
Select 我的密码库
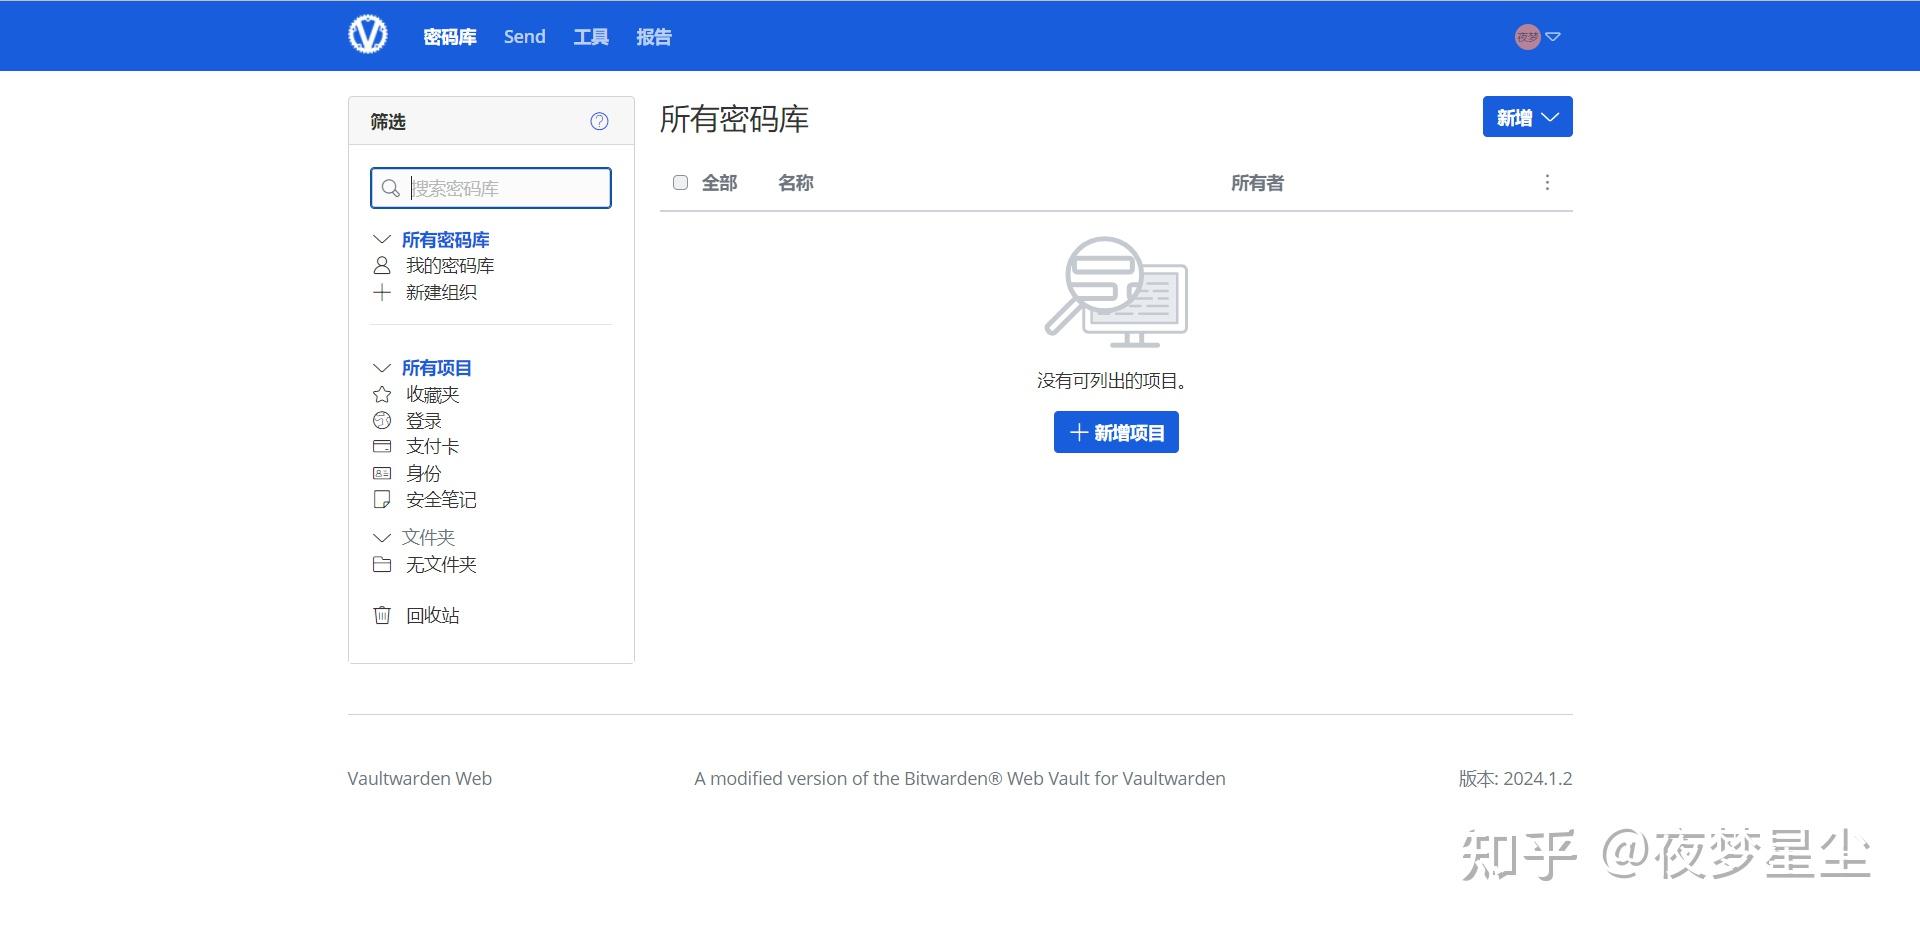coord(450,266)
